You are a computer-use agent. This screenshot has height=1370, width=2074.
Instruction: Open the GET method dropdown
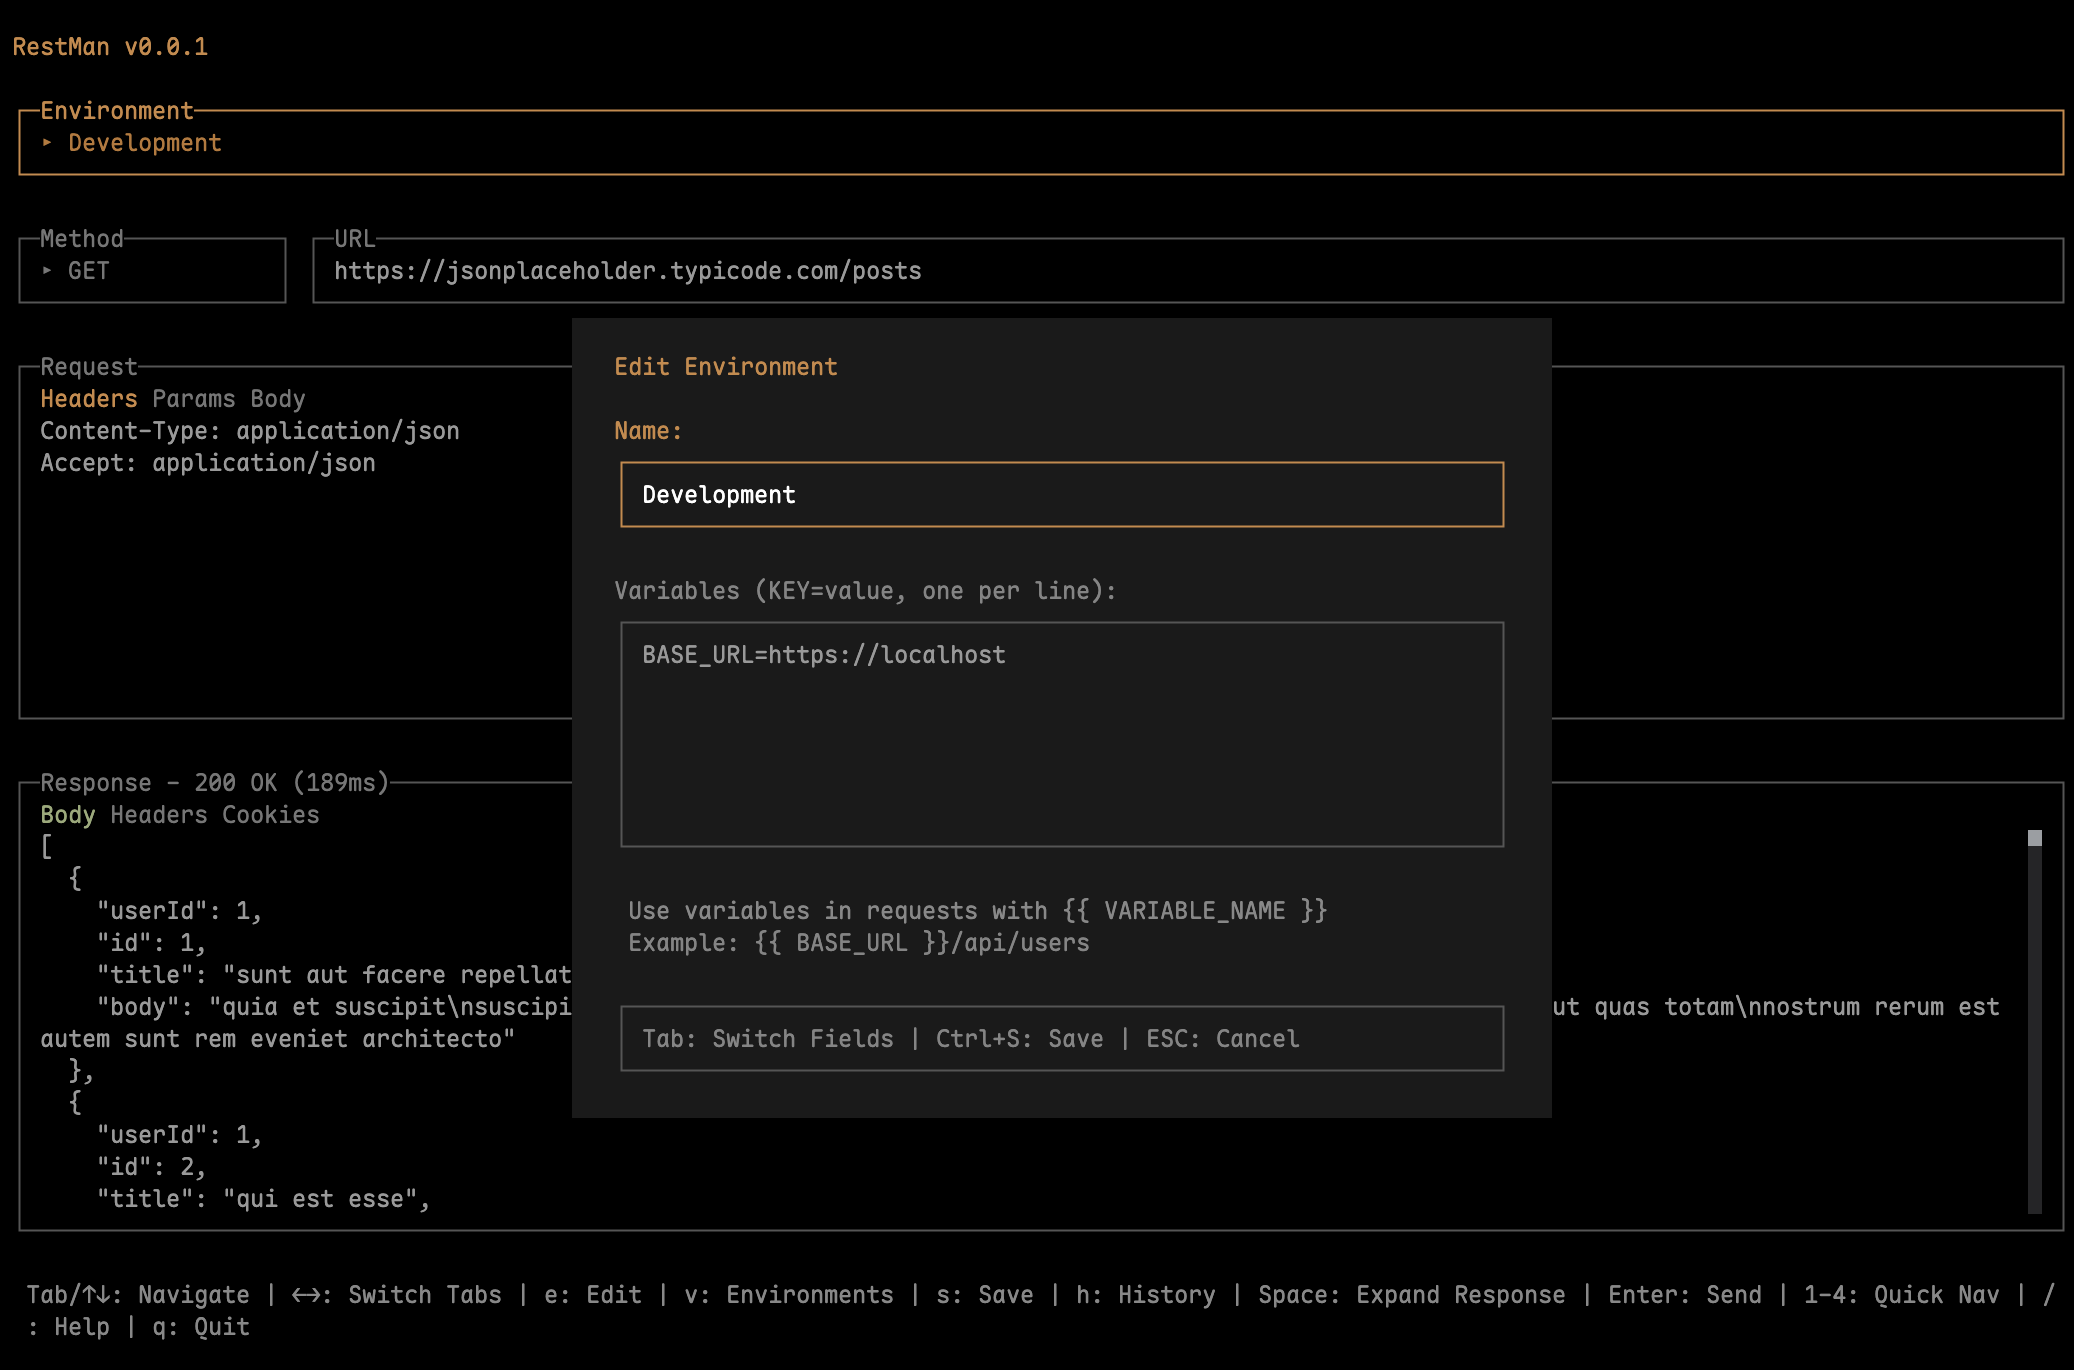tap(88, 271)
